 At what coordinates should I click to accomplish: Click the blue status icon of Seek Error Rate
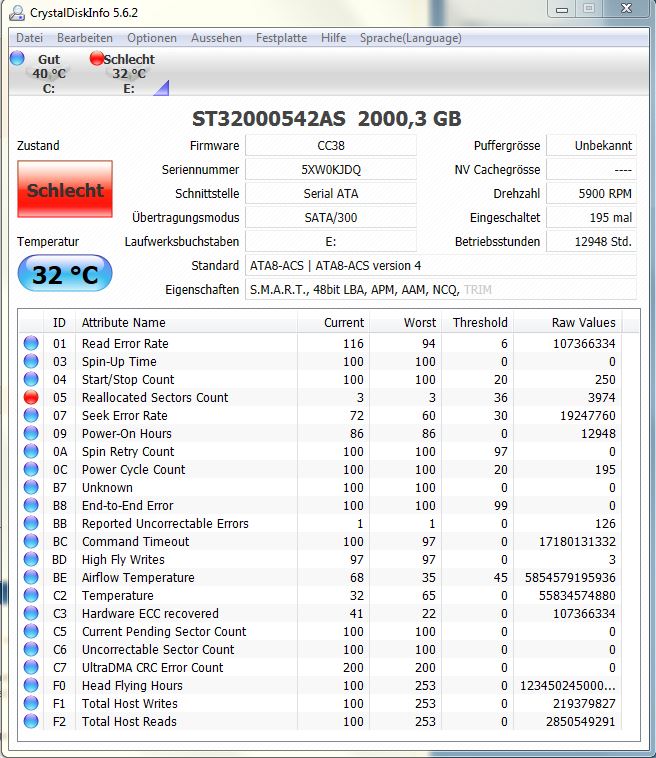coord(31,415)
